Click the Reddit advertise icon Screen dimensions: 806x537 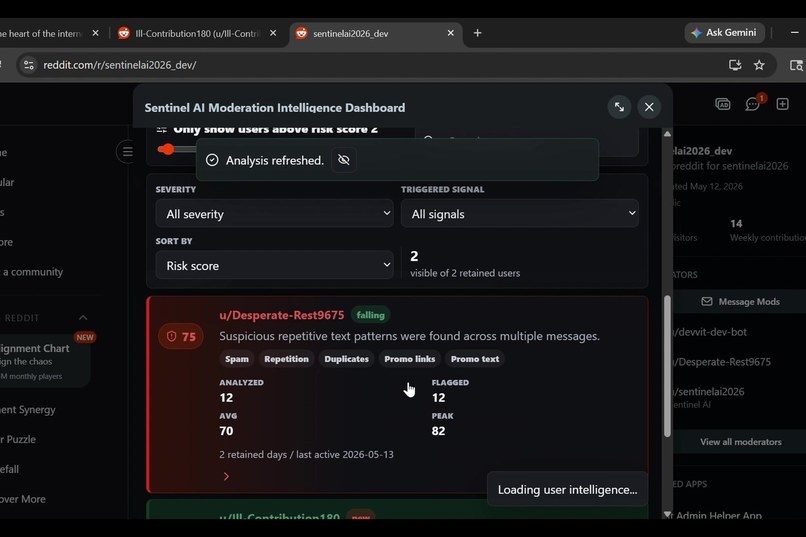(723, 104)
